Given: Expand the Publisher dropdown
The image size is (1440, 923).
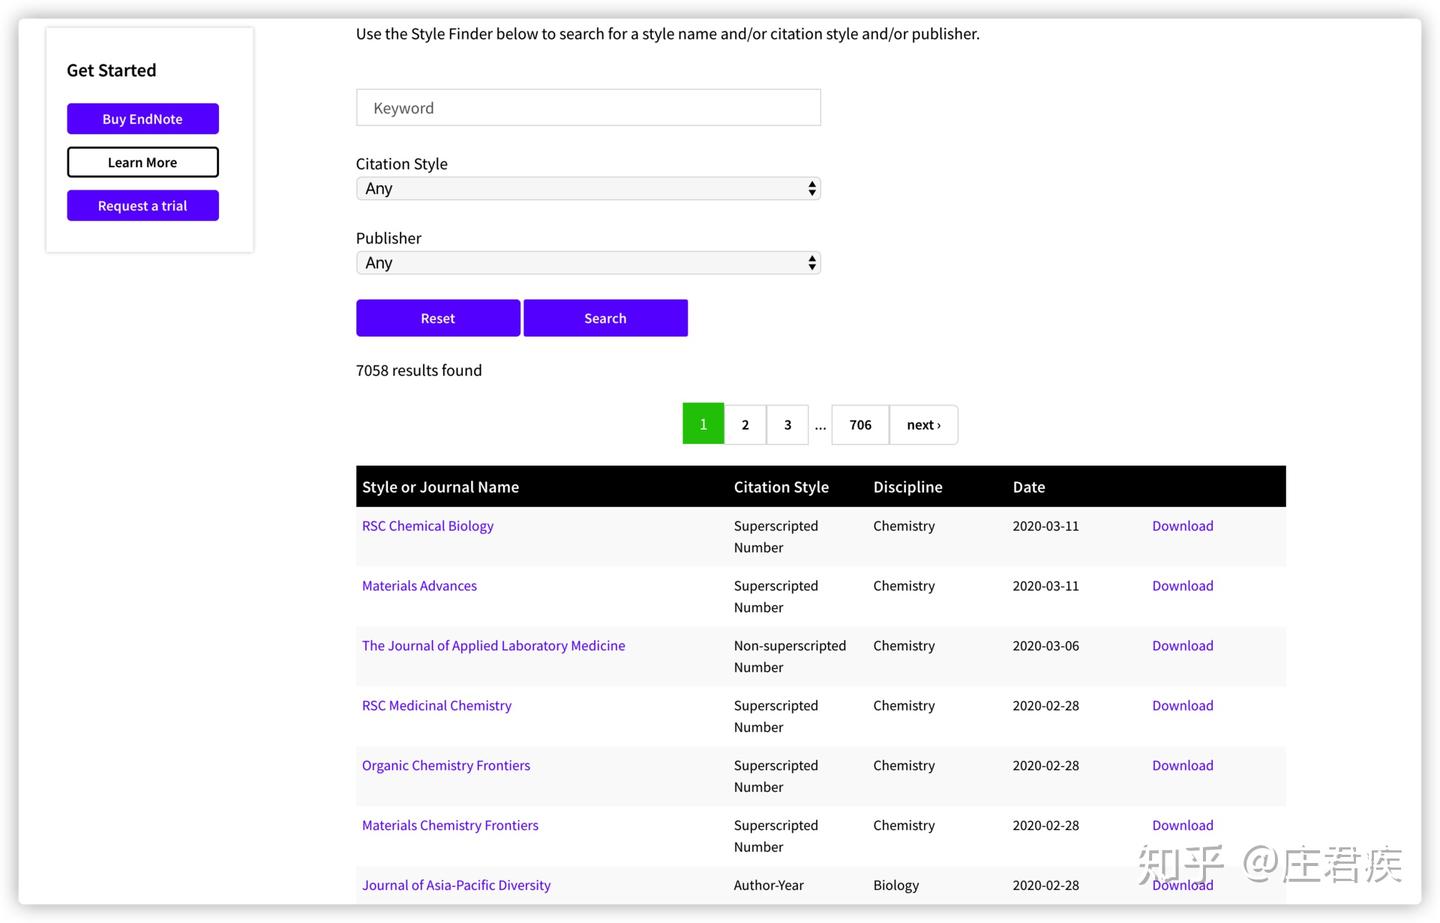Looking at the screenshot, I should tap(588, 263).
